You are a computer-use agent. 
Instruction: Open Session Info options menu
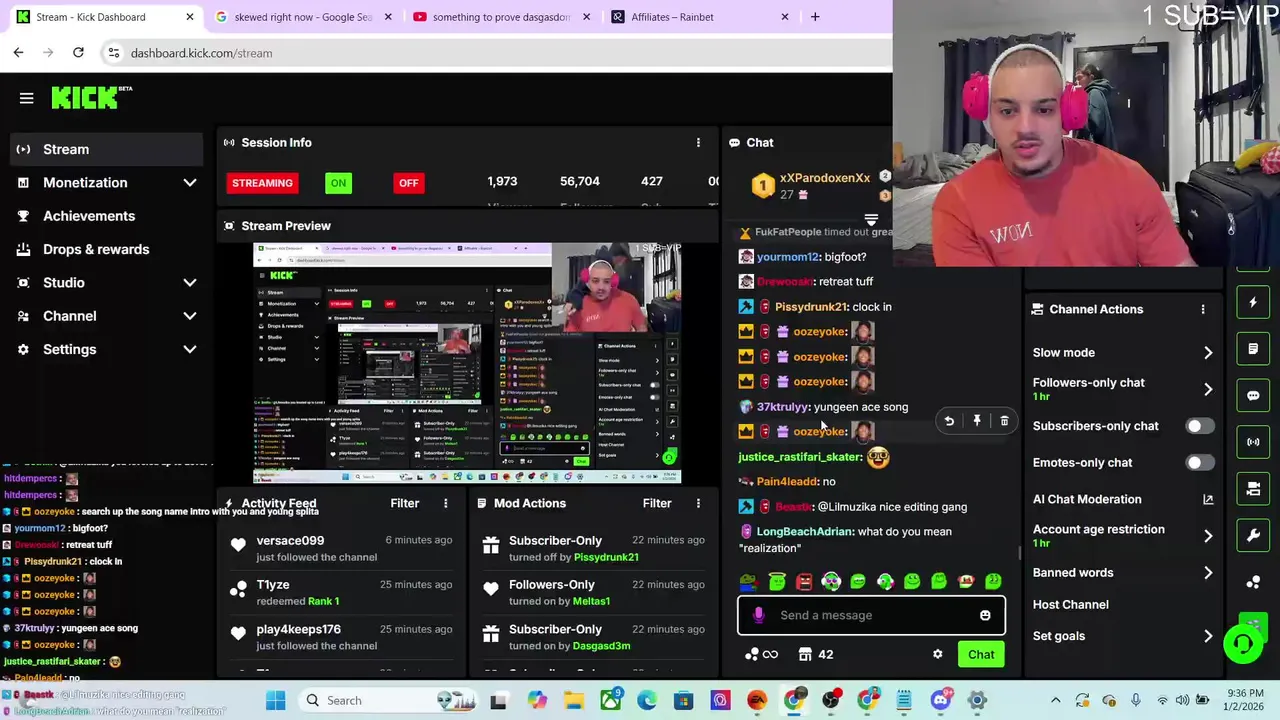pyautogui.click(x=698, y=143)
